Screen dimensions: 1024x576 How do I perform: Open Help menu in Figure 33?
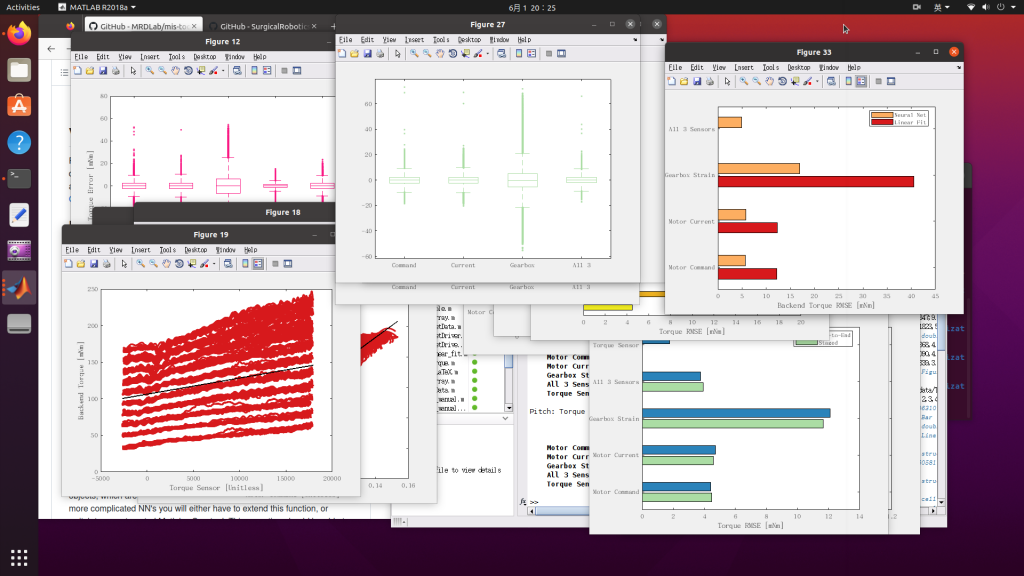854,67
